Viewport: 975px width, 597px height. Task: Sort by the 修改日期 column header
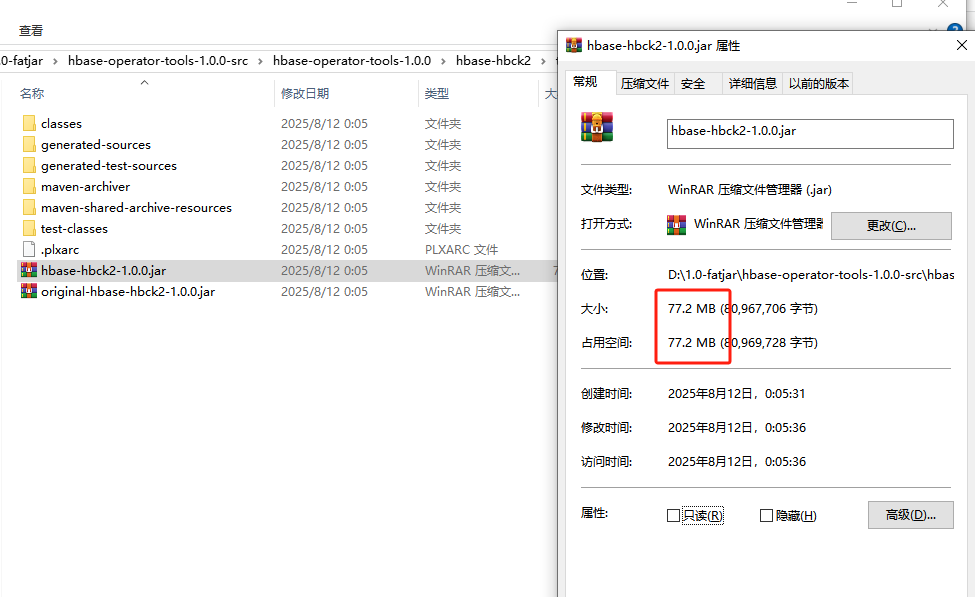(305, 94)
